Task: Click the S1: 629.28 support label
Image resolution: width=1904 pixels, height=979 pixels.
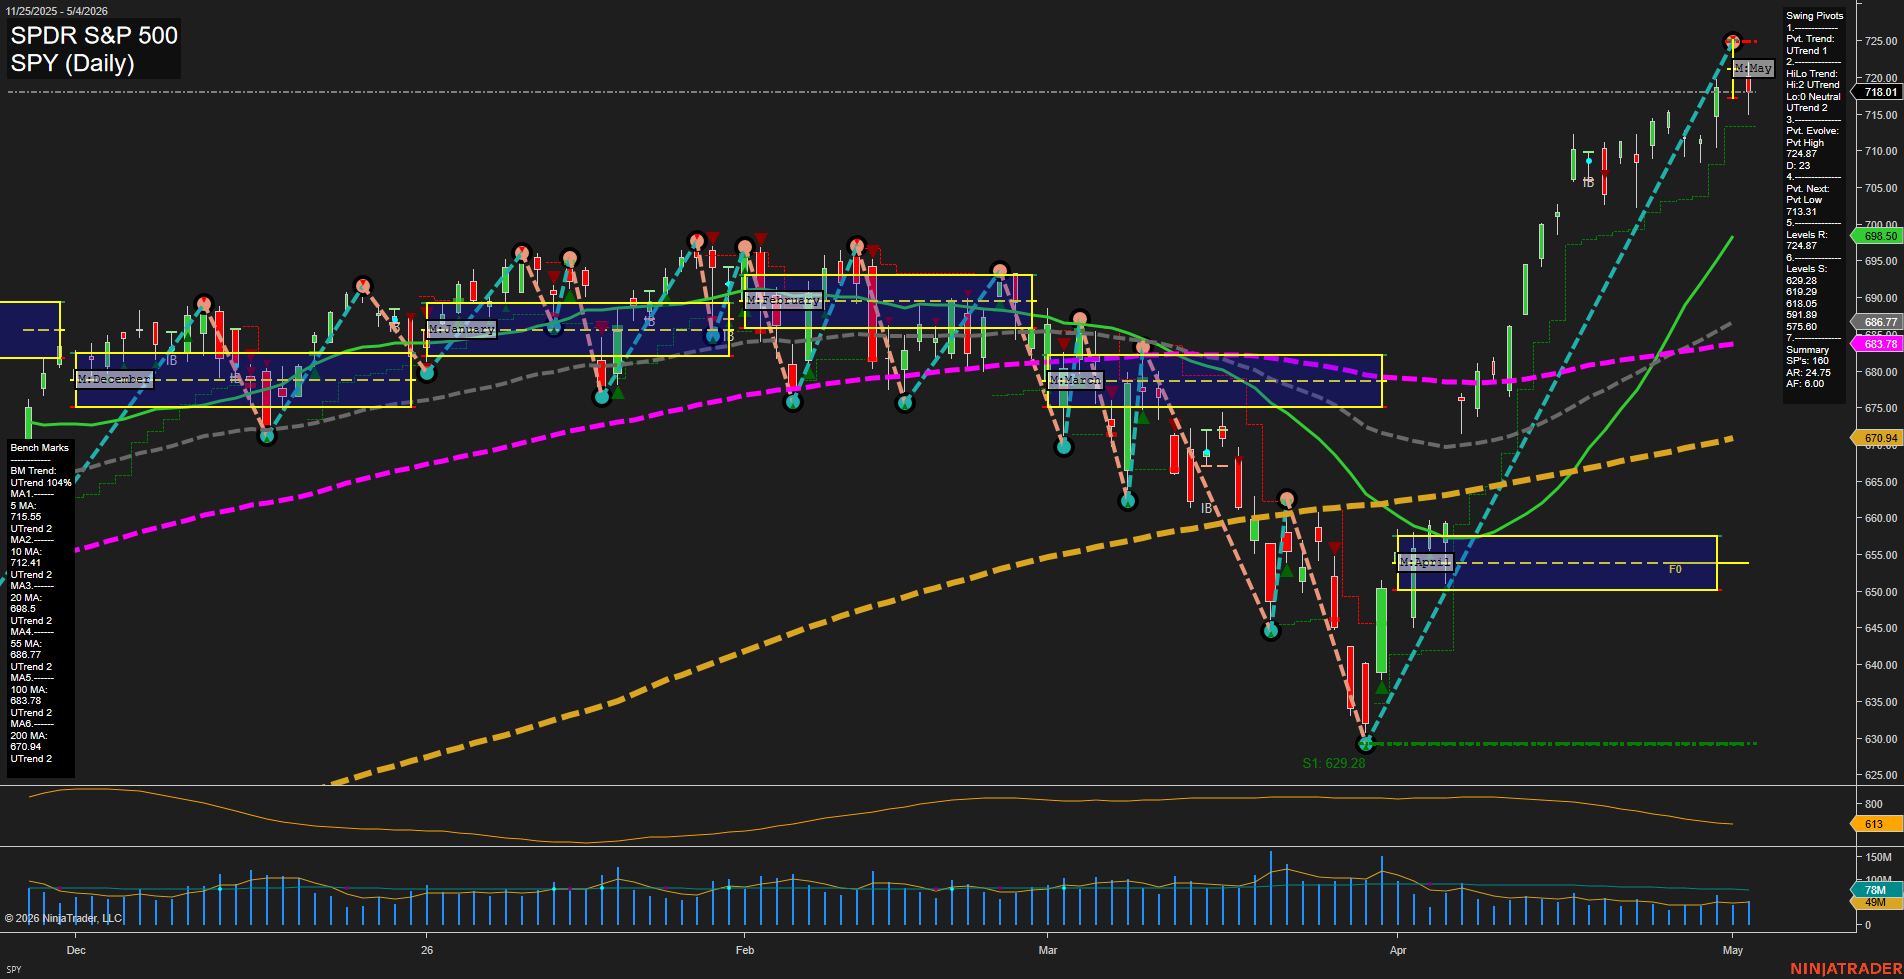Action: [1333, 763]
